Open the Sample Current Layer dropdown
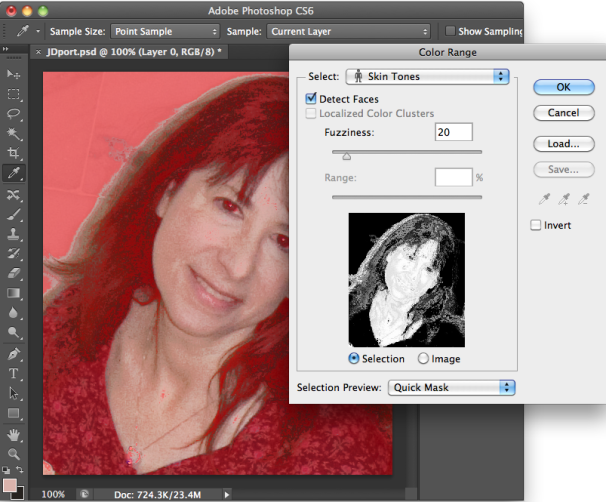The image size is (606, 502). [x=350, y=31]
